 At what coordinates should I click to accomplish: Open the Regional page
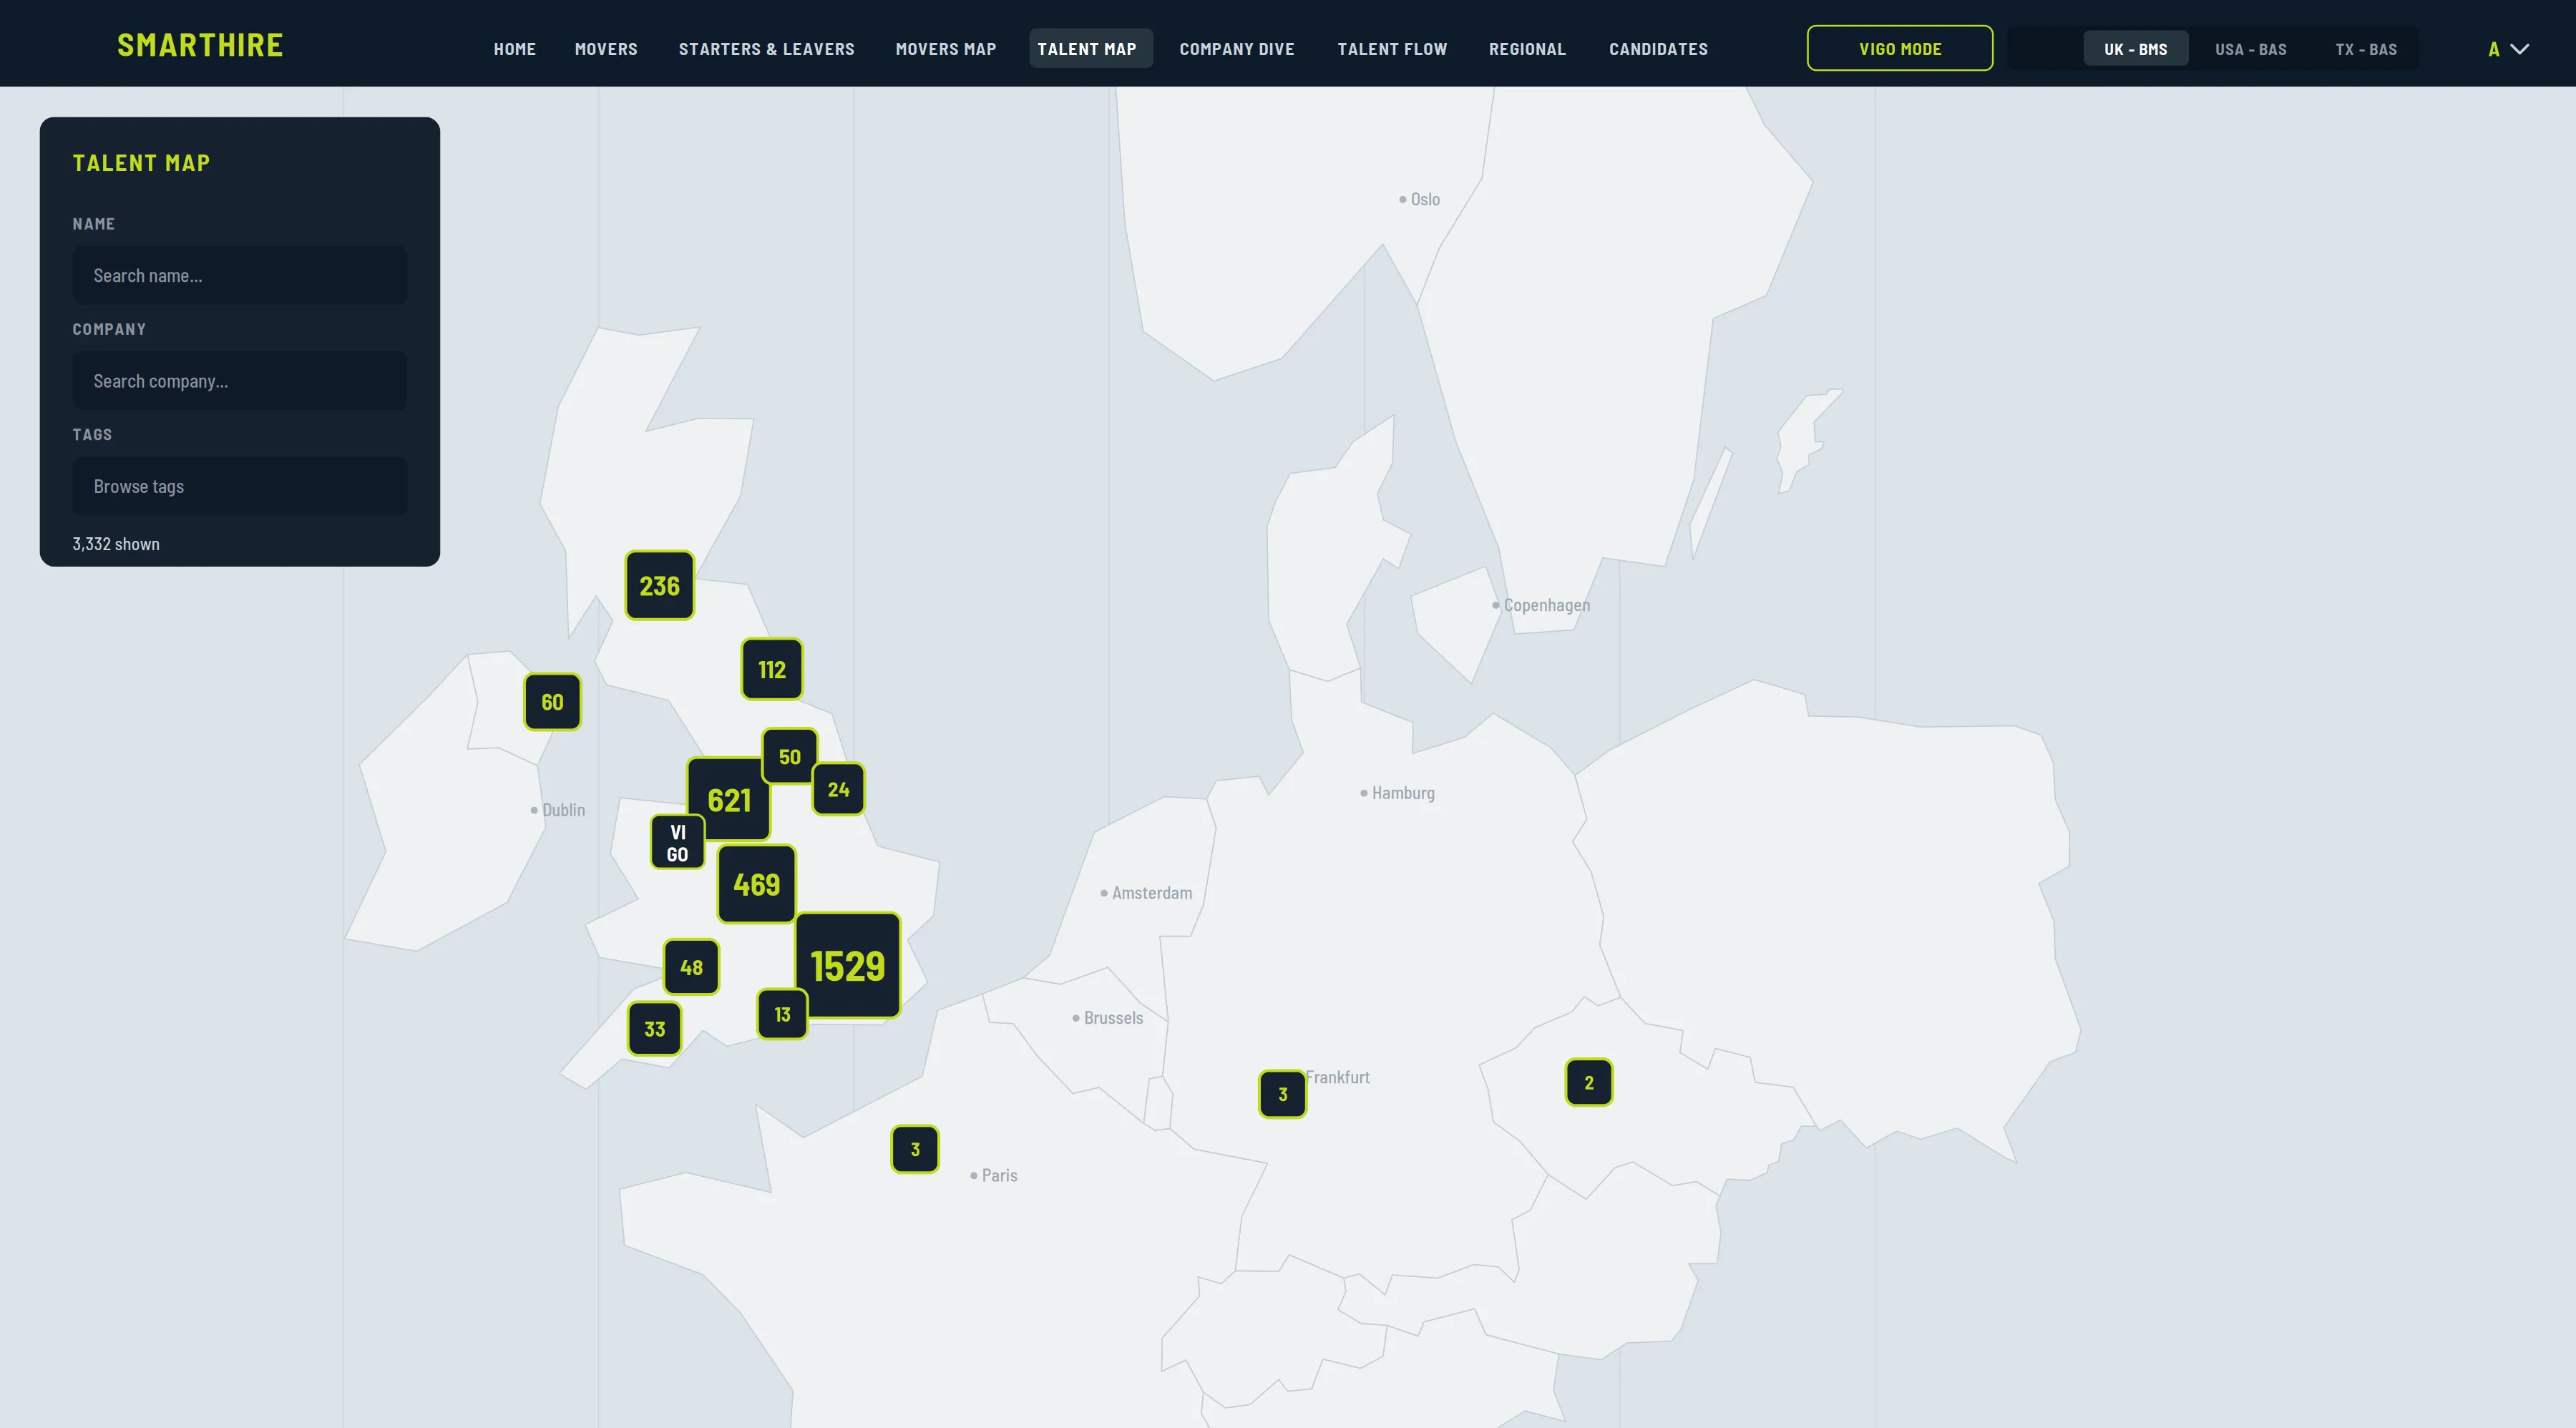(1527, 49)
